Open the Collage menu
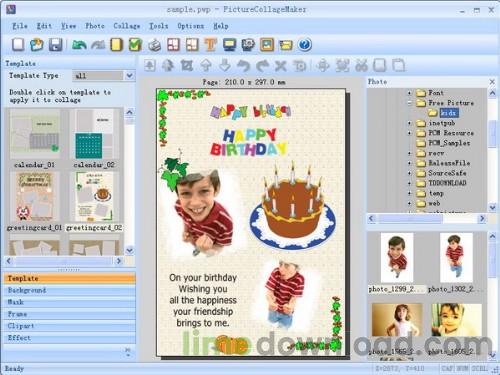Viewport: 500px width, 375px height. click(127, 26)
